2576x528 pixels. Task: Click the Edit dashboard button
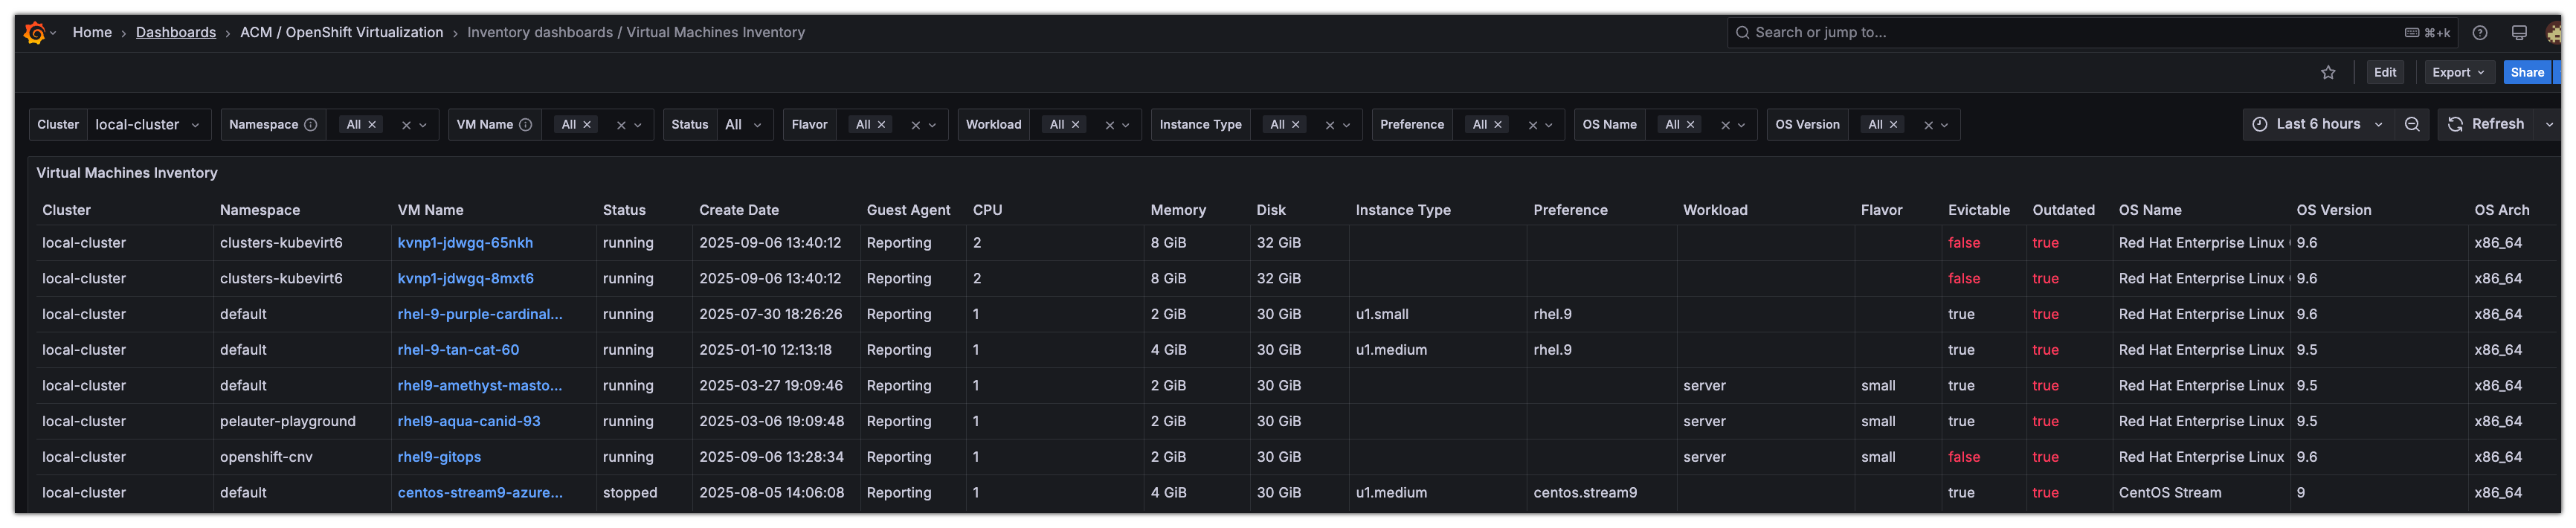pyautogui.click(x=2385, y=72)
